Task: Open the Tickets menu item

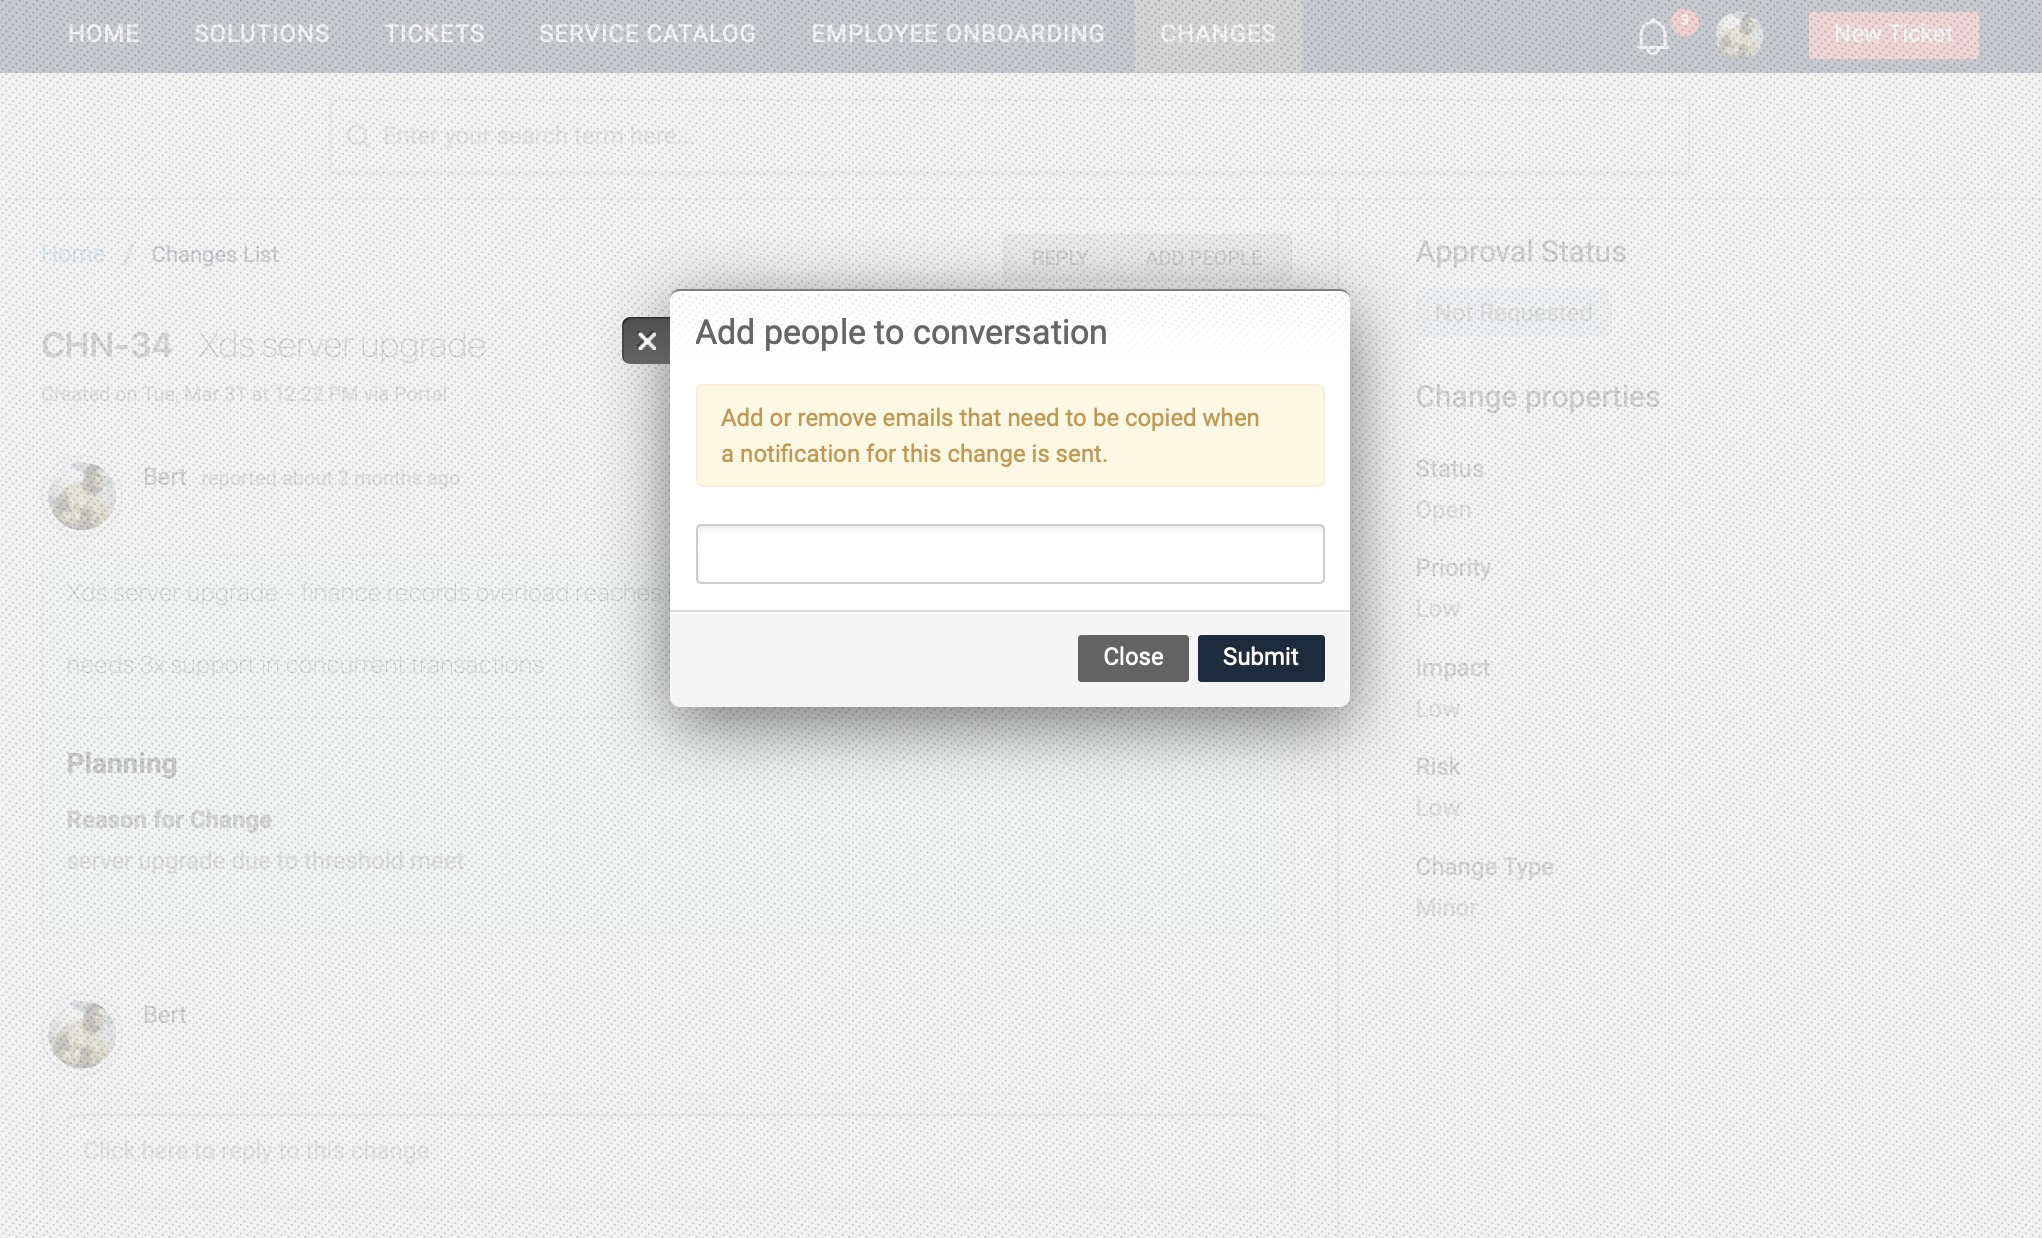Action: (x=434, y=34)
